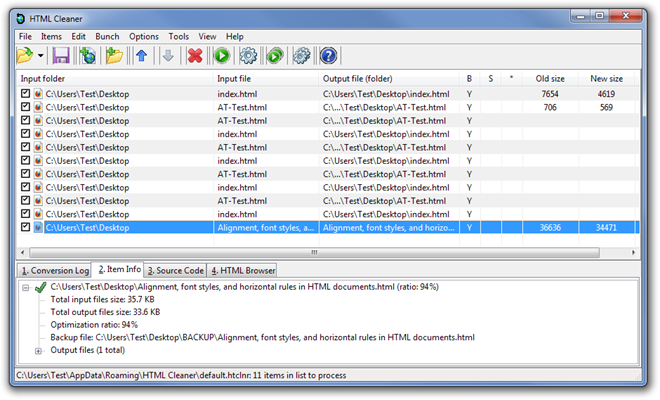The height and width of the screenshot is (400, 660).
Task: Move item down with gray arrow
Action: [168, 56]
